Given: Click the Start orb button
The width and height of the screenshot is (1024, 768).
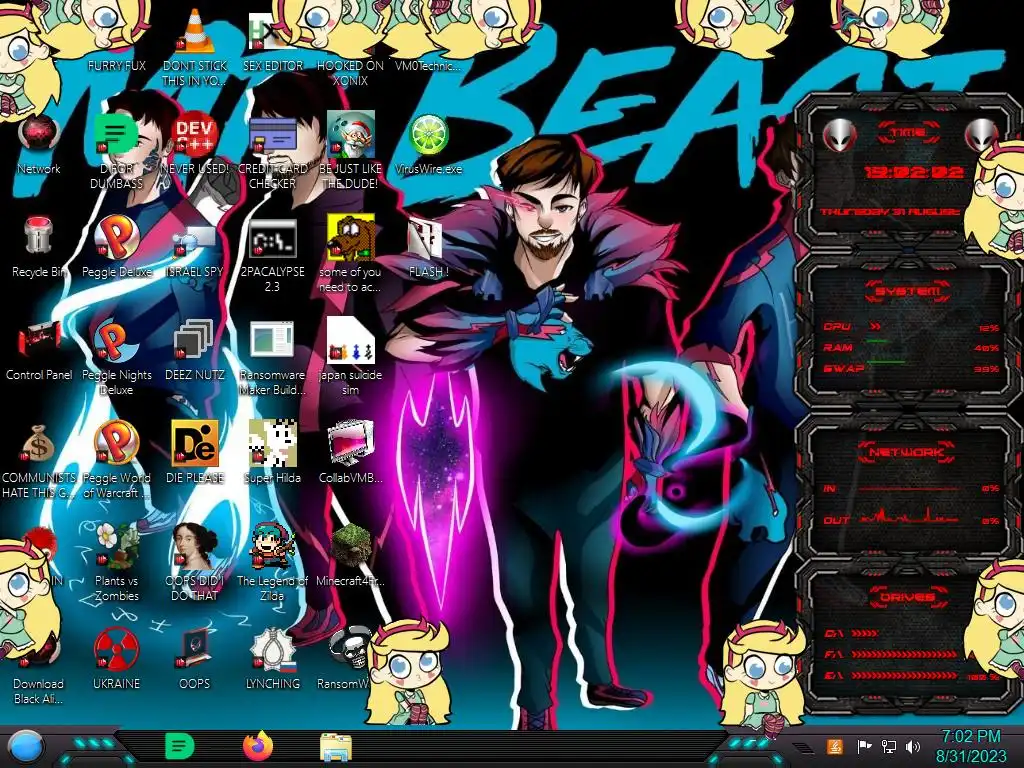Looking at the screenshot, I should (x=27, y=747).
